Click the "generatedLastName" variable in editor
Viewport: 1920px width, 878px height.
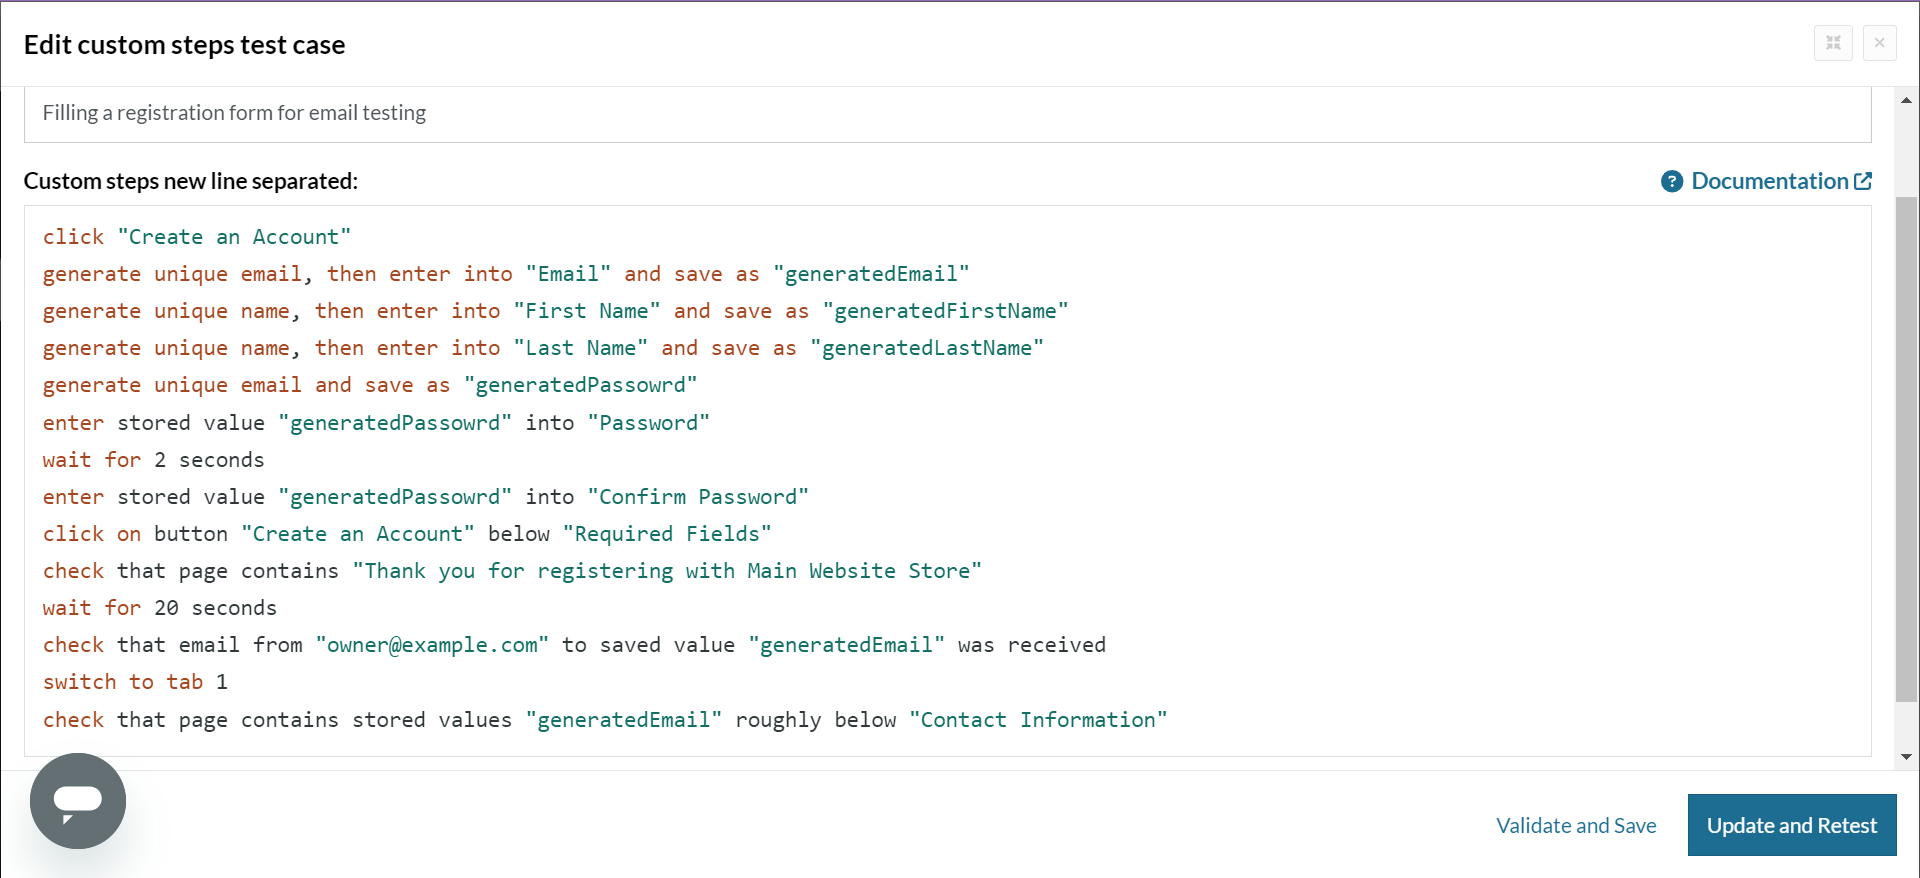click(x=927, y=348)
